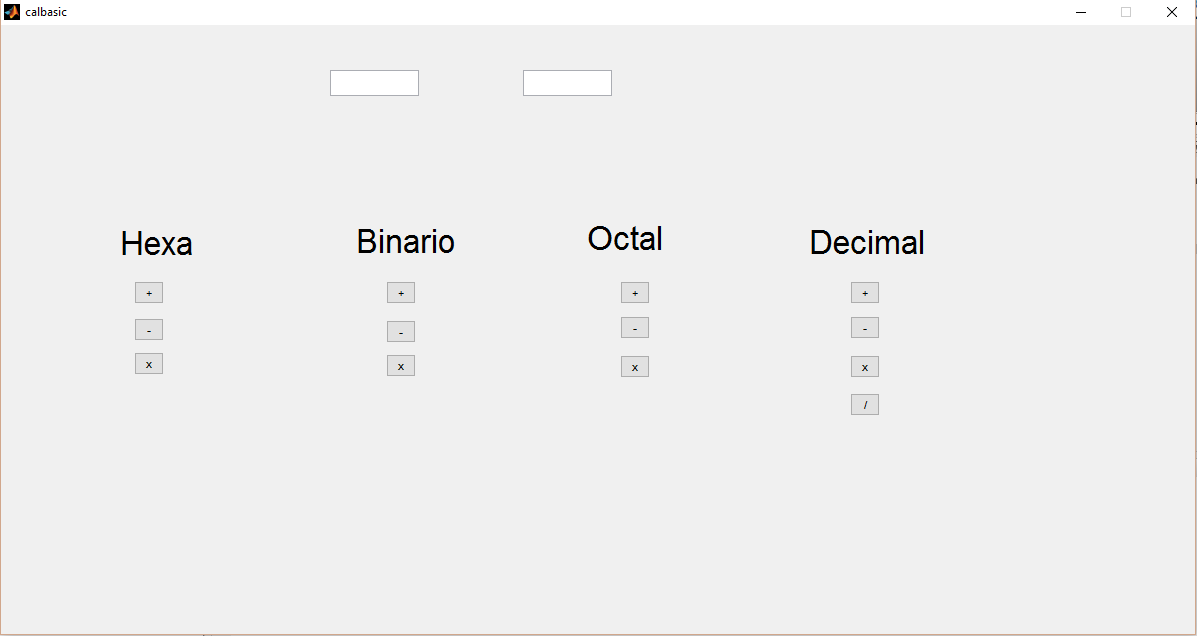
Task: Click the Binario heading label
Action: pos(405,241)
